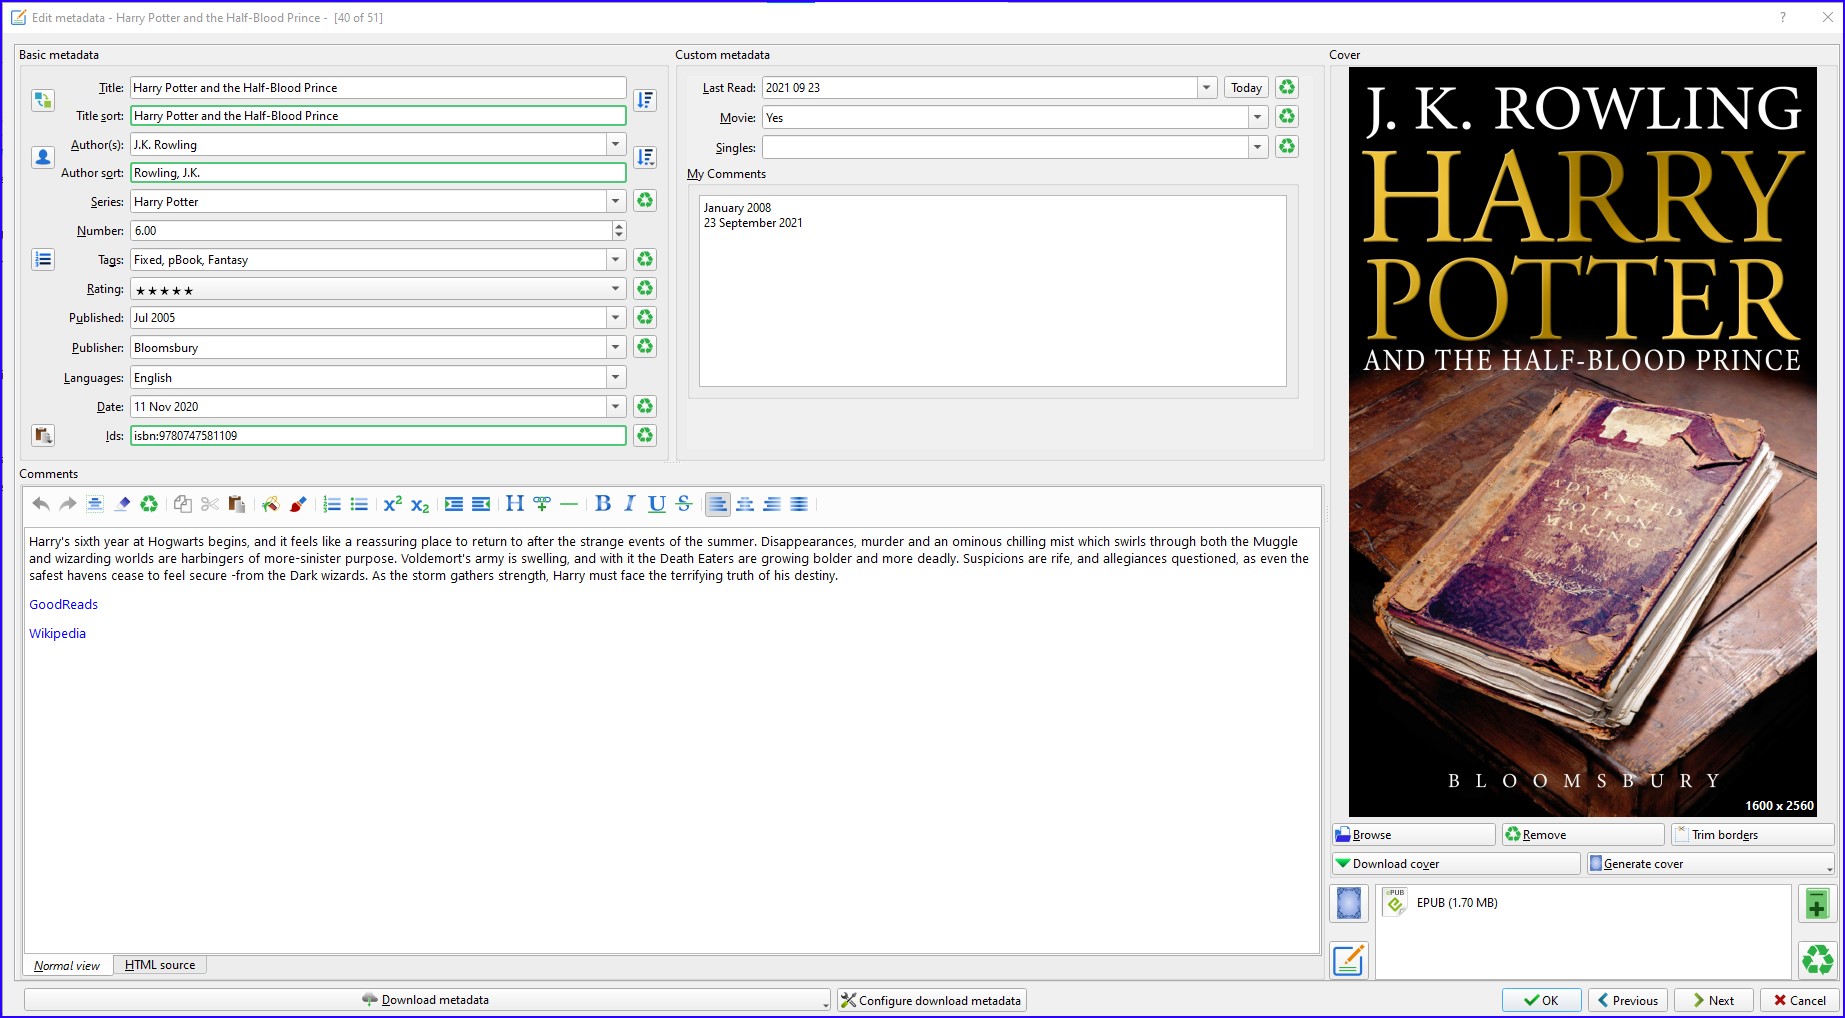Remove the selected book format
Image resolution: width=1845 pixels, height=1018 pixels.
click(x=1817, y=960)
